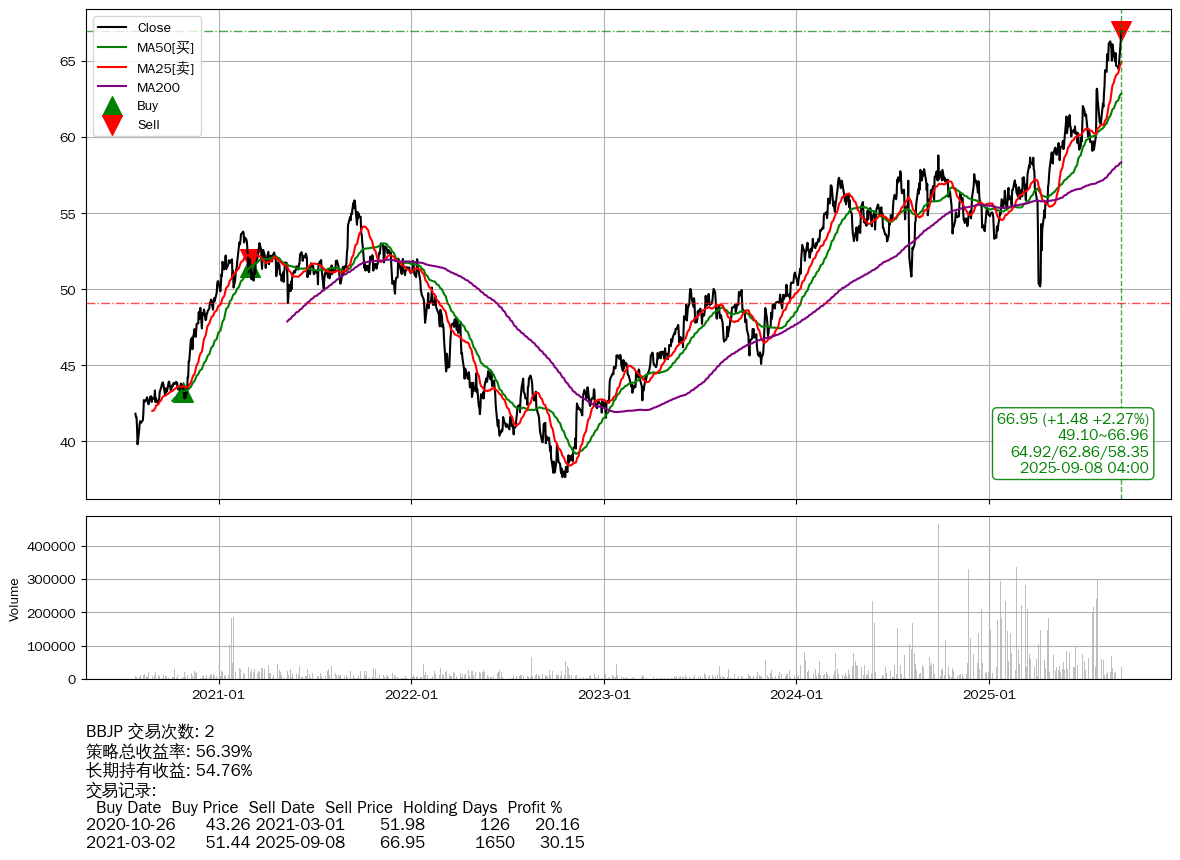Click the Buy Date 2020-10-26 table cell
This screenshot has width=1180, height=860.
[131, 825]
